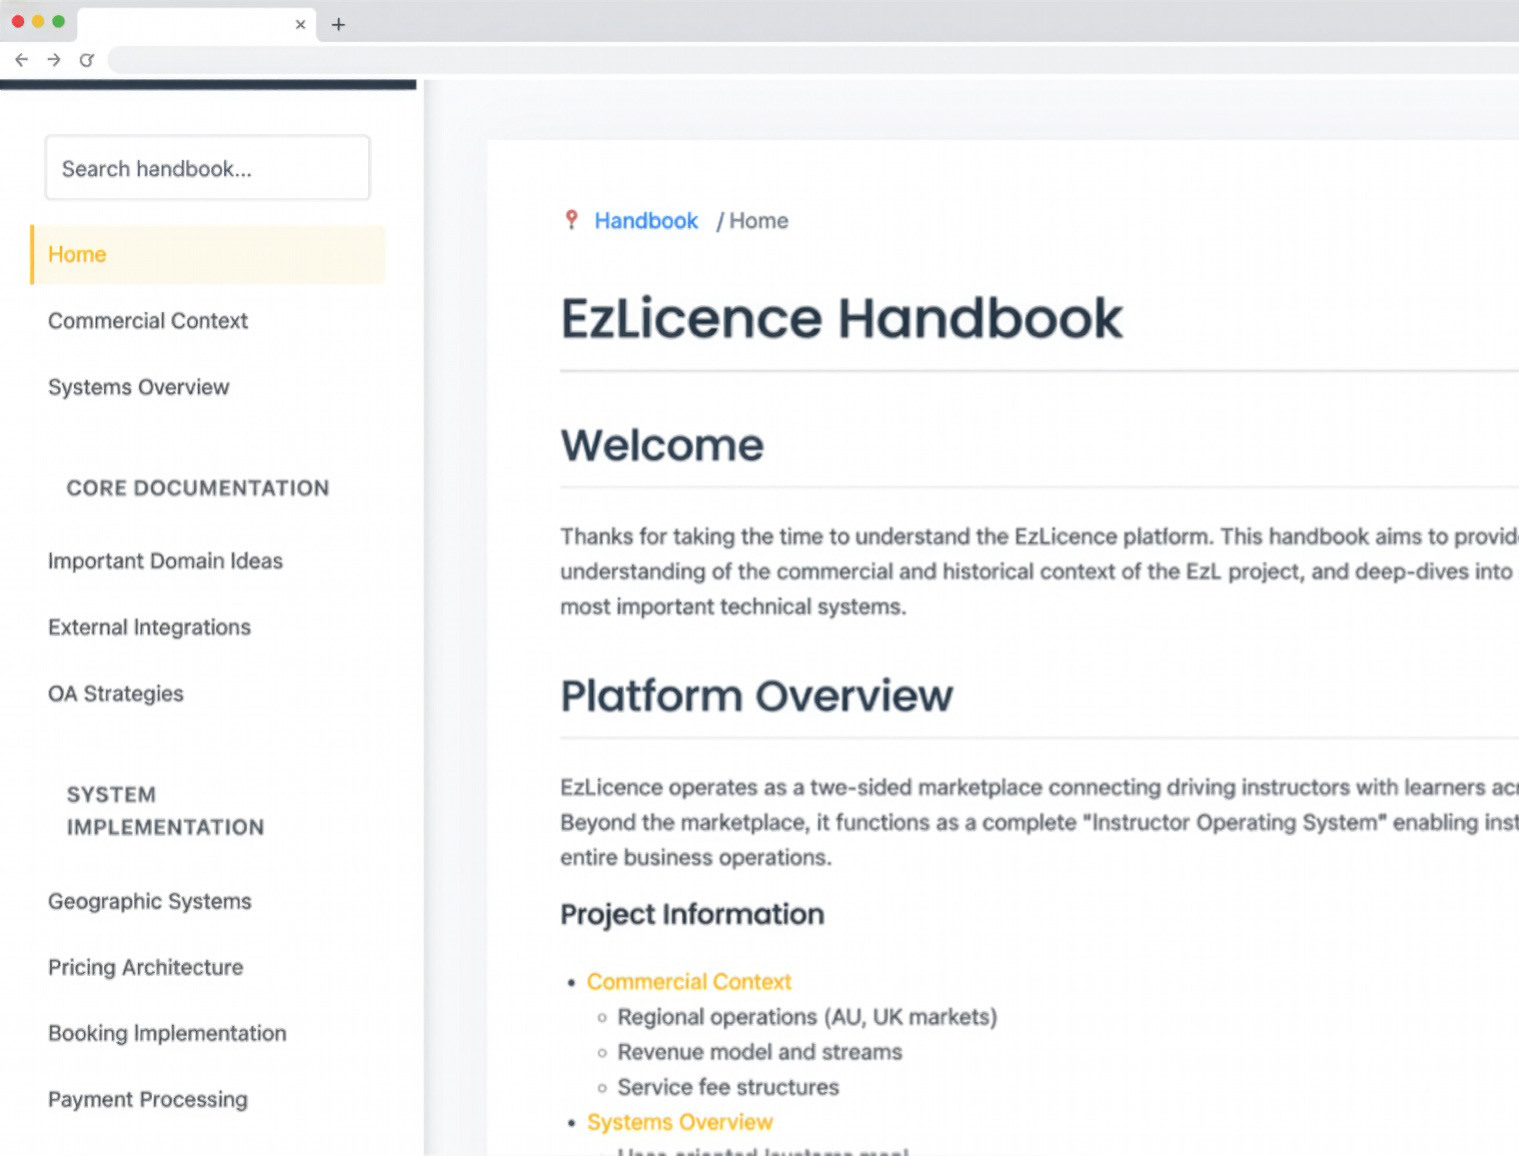
Task: Open Payment Processing sidebar item
Action: [148, 1099]
